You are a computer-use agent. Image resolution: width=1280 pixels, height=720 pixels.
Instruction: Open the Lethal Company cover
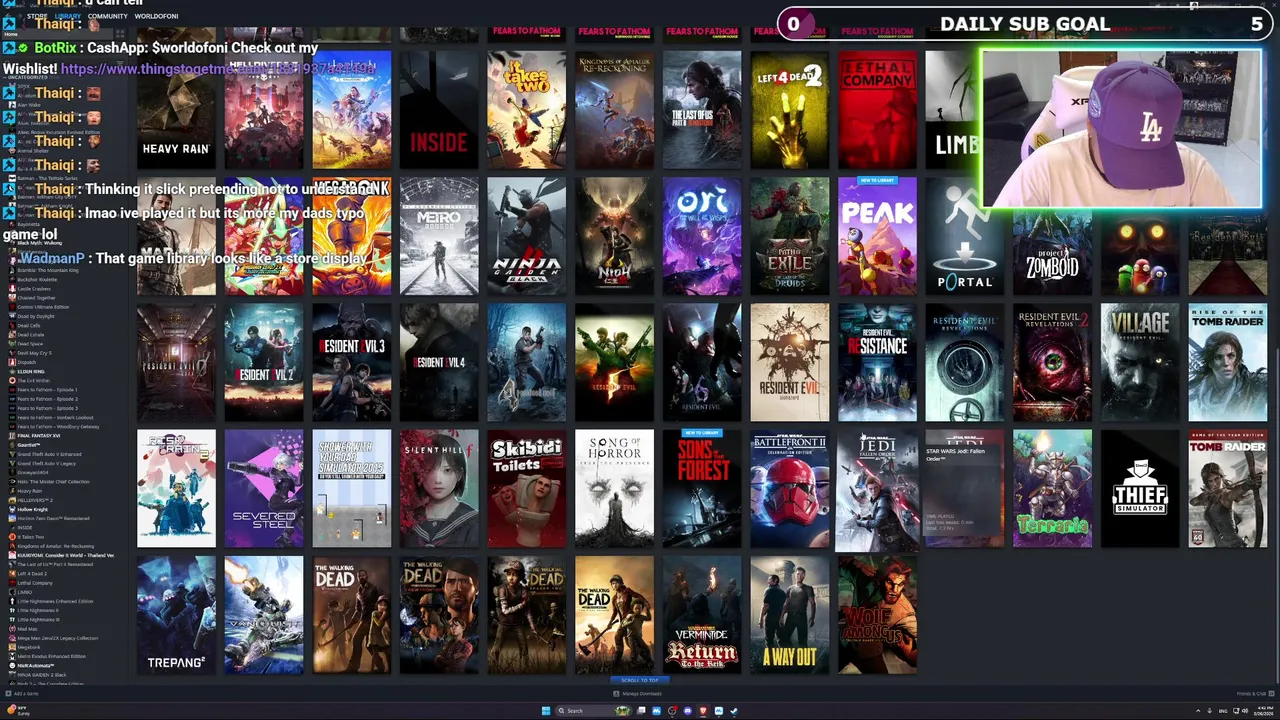(877, 109)
